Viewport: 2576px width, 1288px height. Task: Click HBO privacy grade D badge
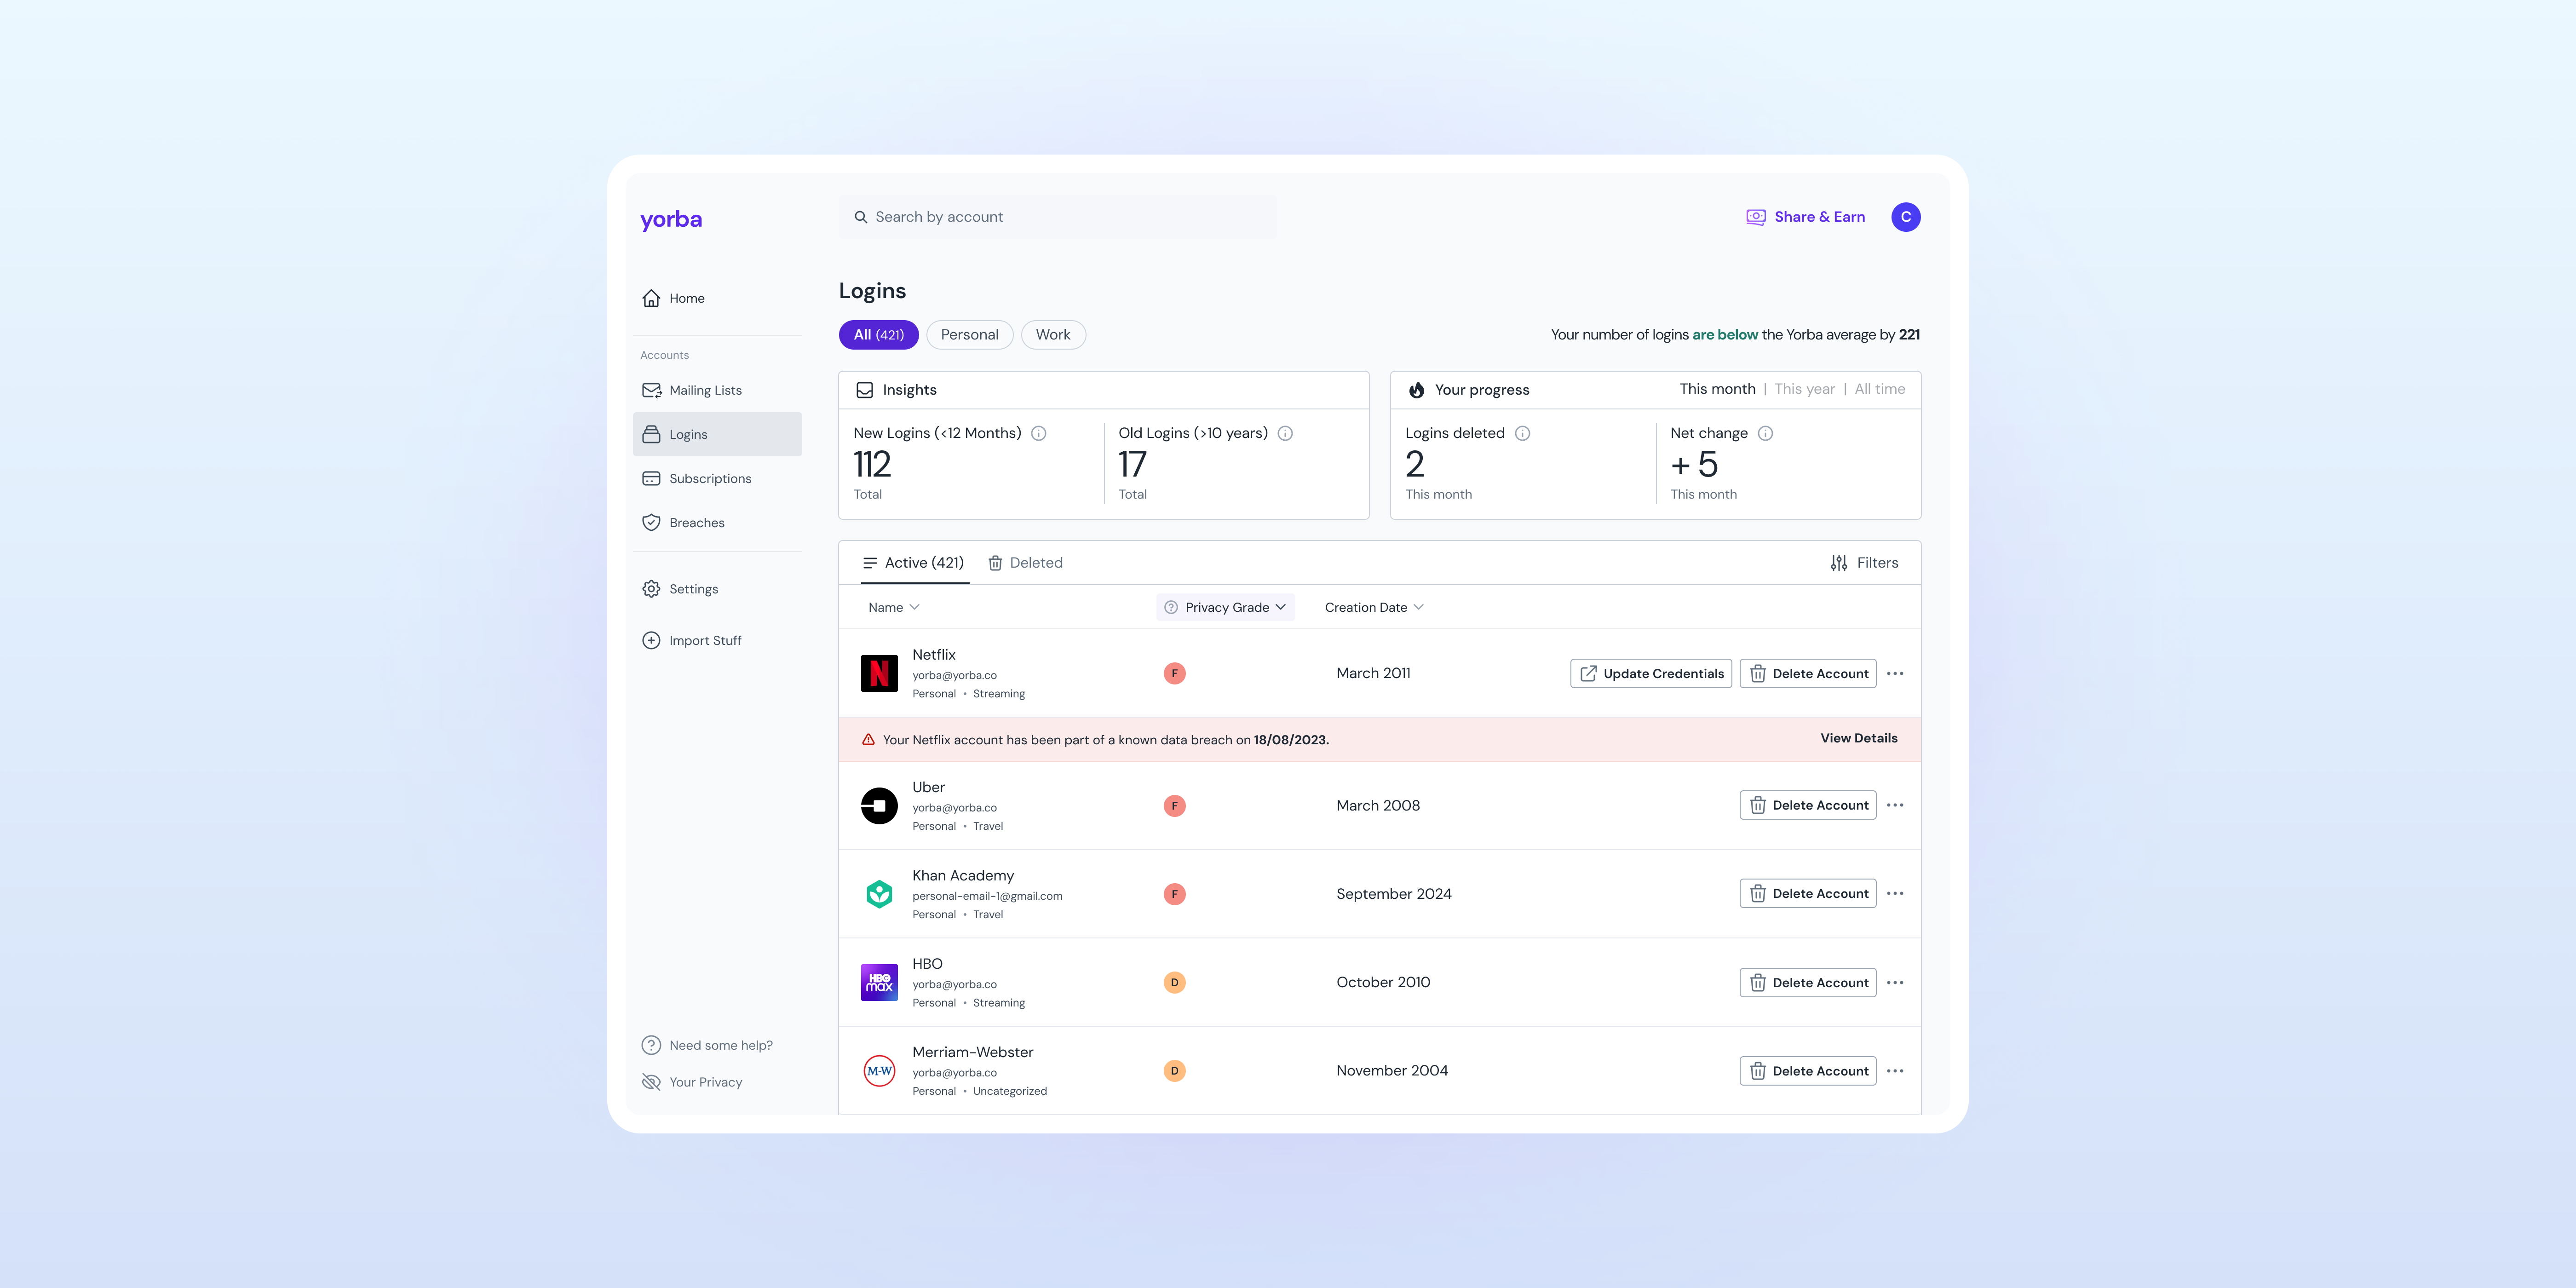click(x=1174, y=983)
